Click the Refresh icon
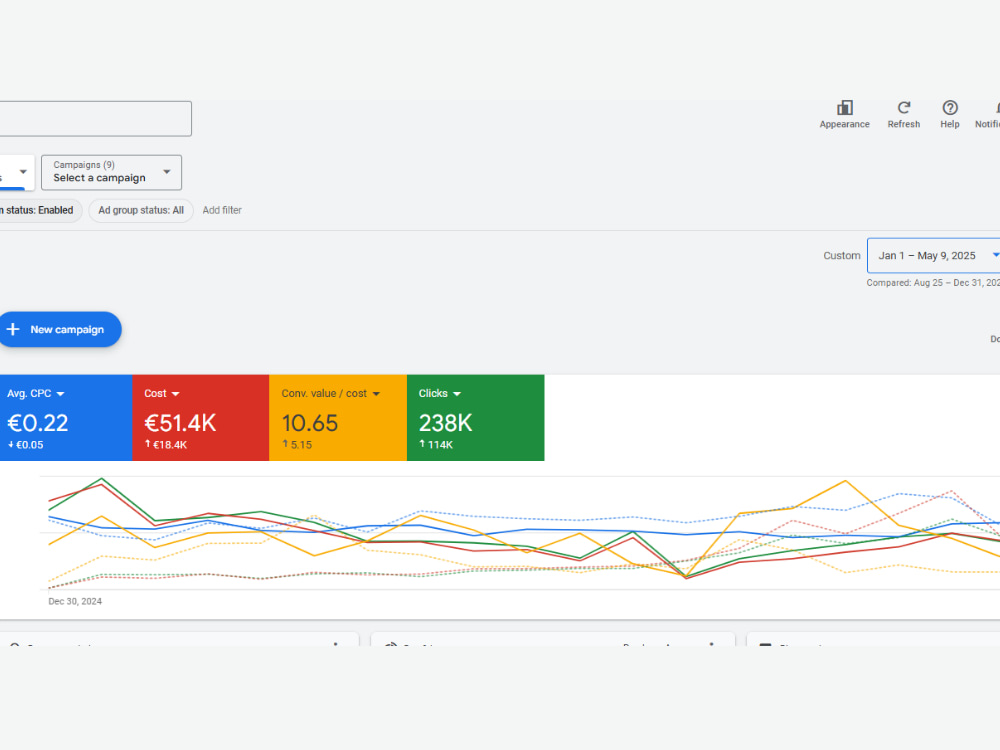This screenshot has width=1000, height=750. pos(903,108)
